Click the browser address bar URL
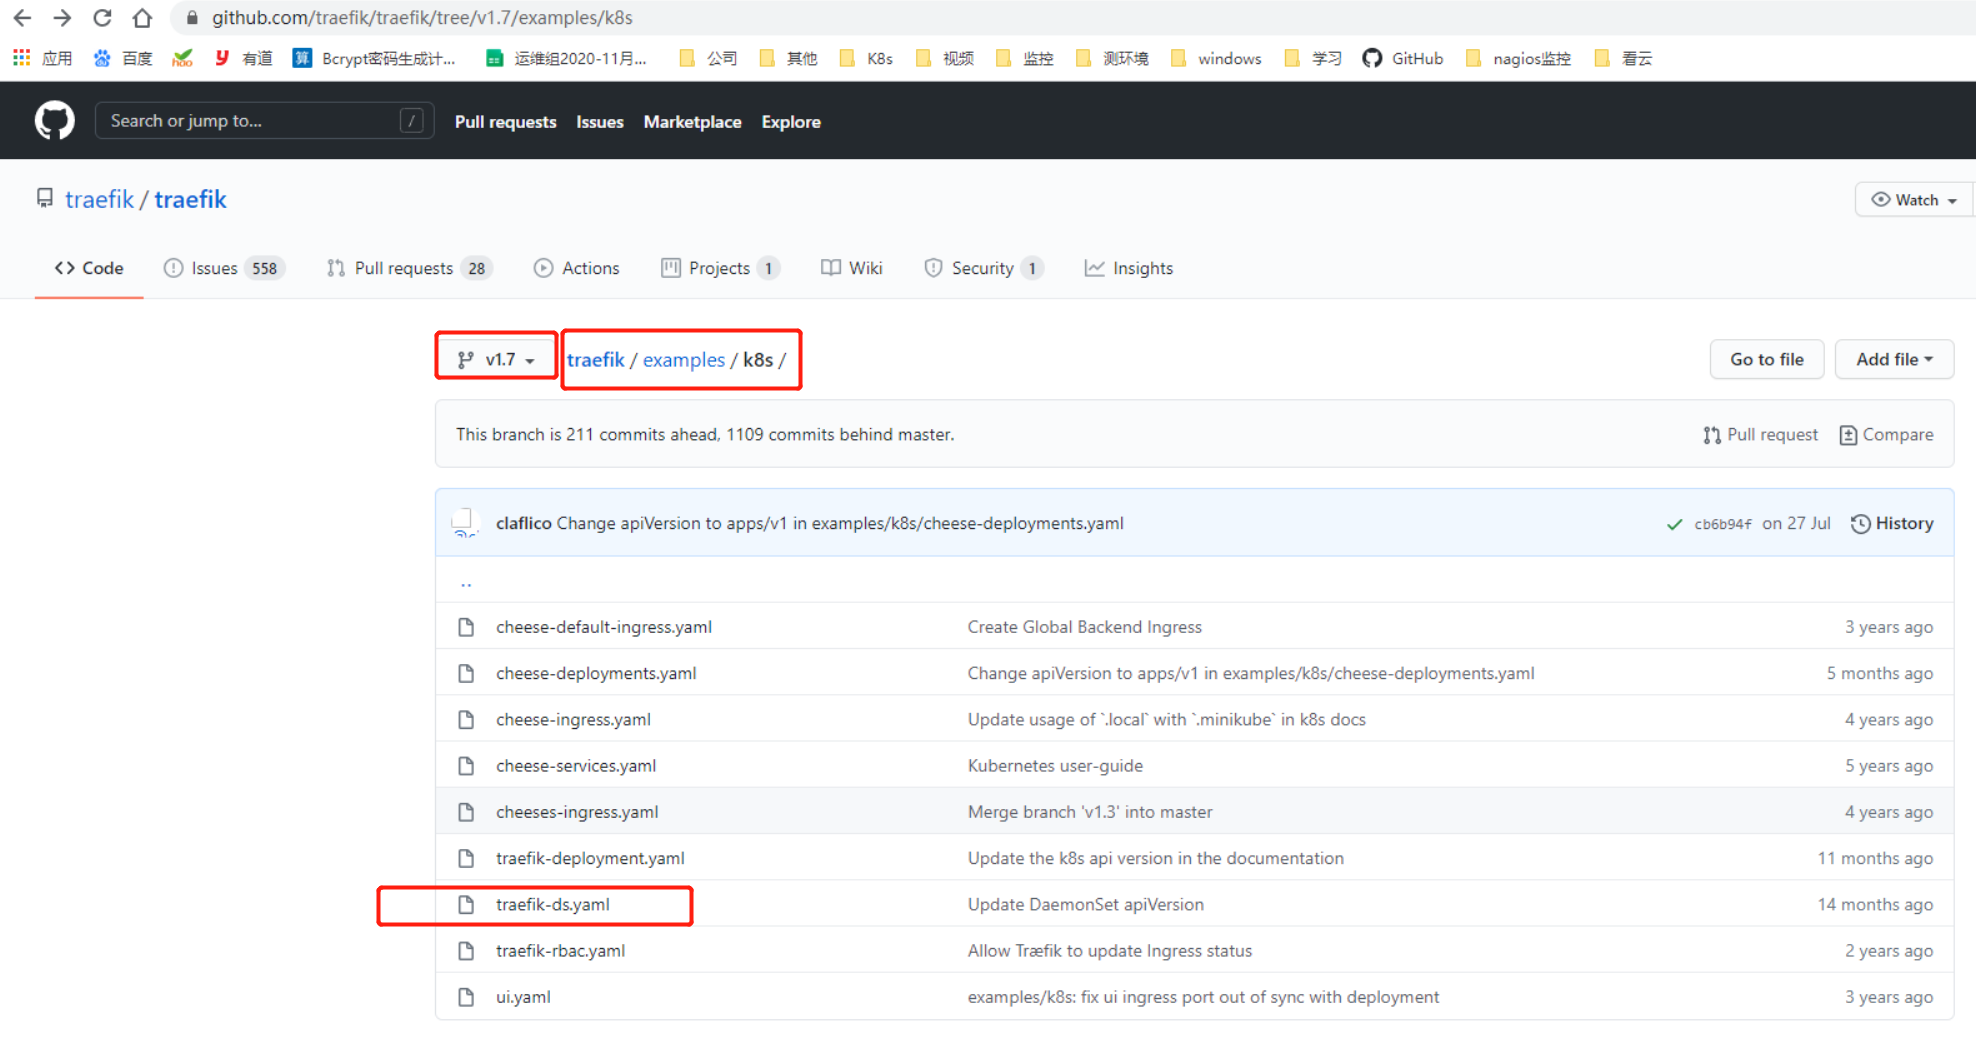The width and height of the screenshot is (1976, 1045). (x=422, y=18)
